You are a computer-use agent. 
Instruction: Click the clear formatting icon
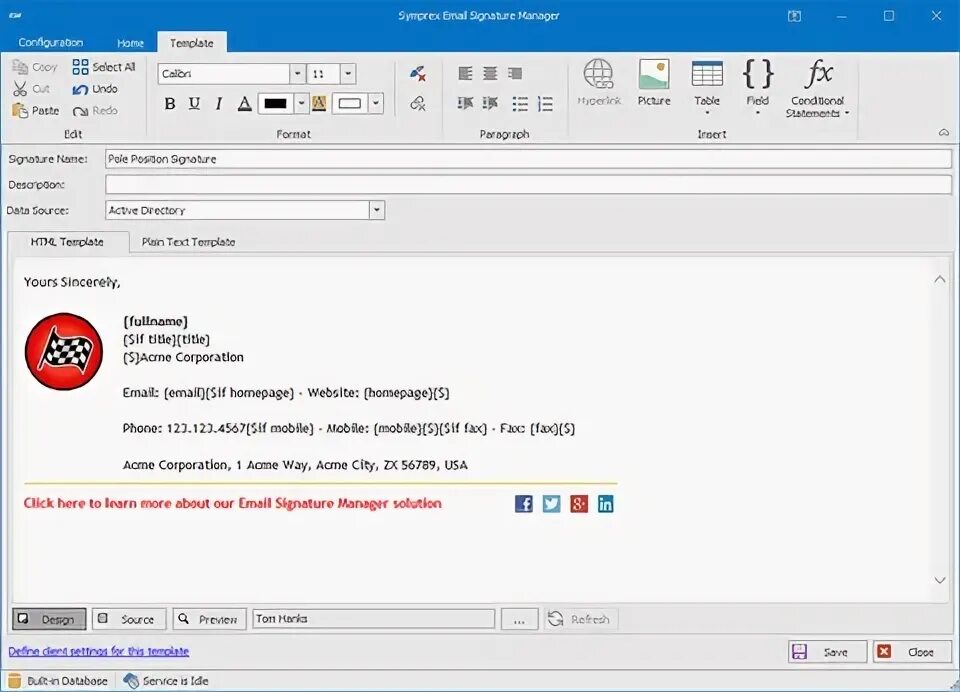[418, 73]
